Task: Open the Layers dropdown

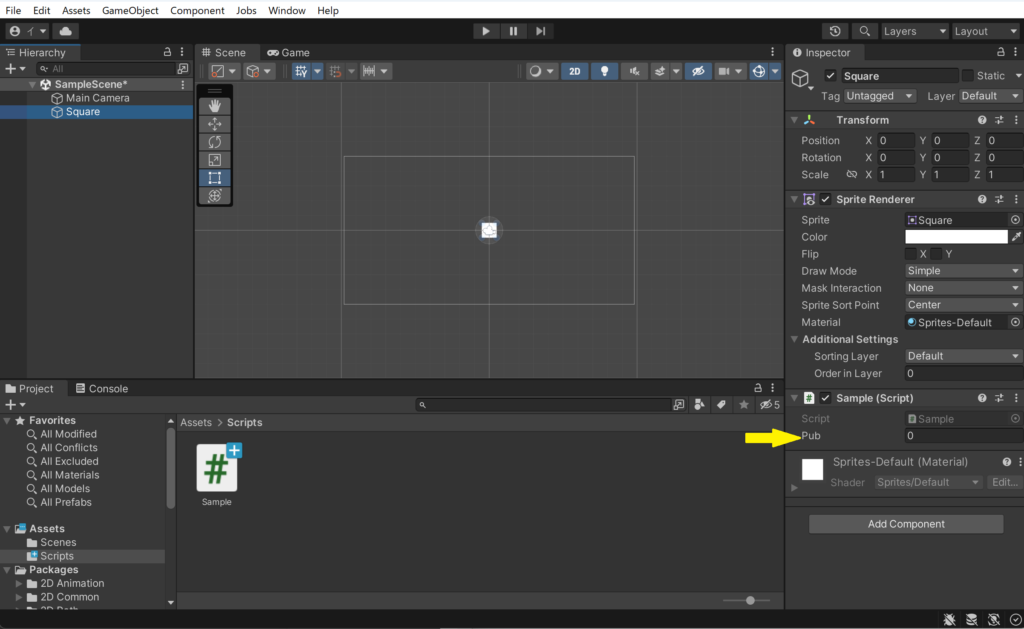Action: click(914, 31)
